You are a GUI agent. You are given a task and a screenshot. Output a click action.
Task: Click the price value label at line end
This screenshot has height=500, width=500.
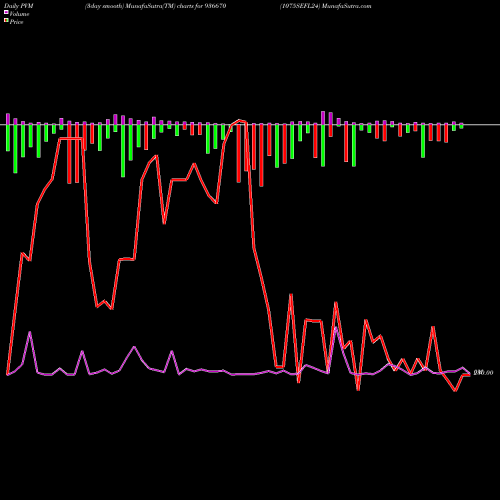tap(483, 373)
